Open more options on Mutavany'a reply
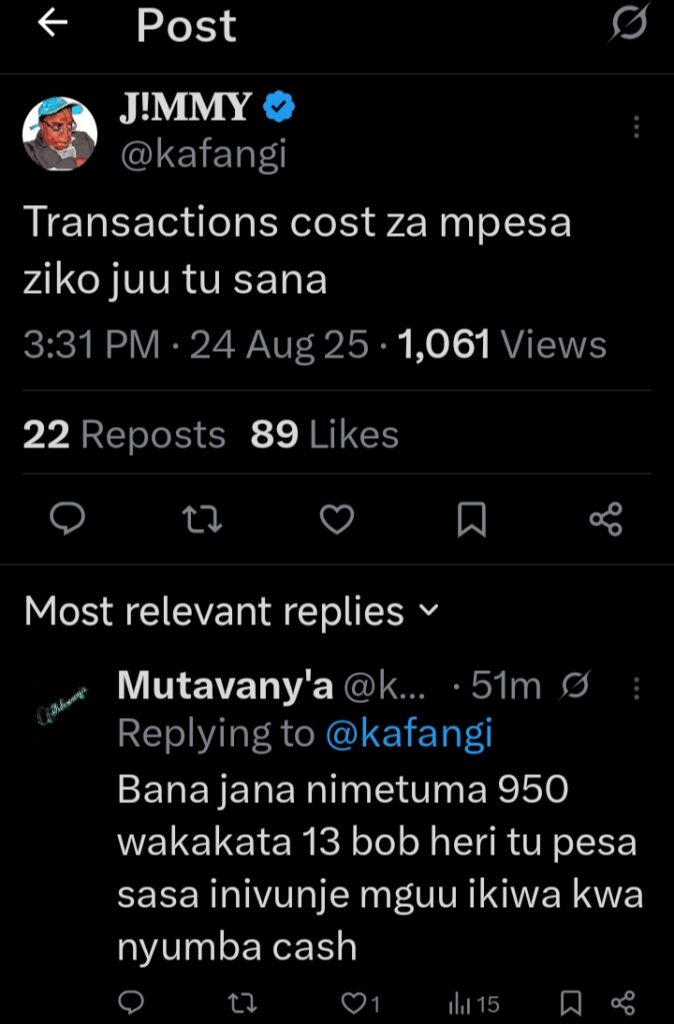 (x=638, y=689)
